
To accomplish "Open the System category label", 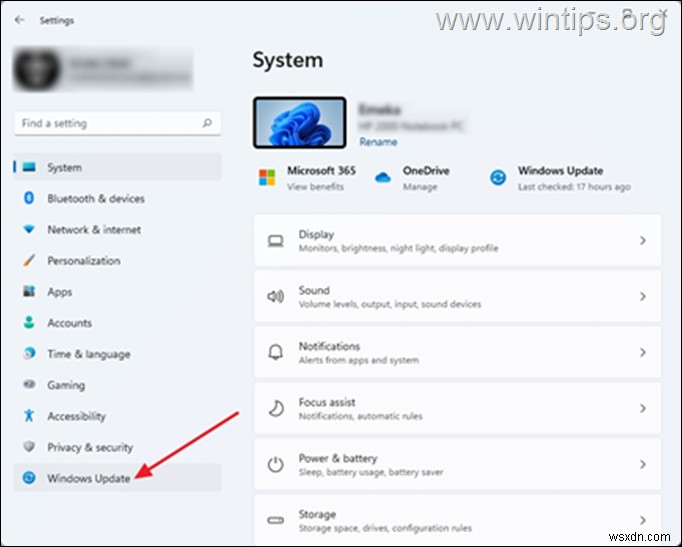I will click(x=64, y=167).
